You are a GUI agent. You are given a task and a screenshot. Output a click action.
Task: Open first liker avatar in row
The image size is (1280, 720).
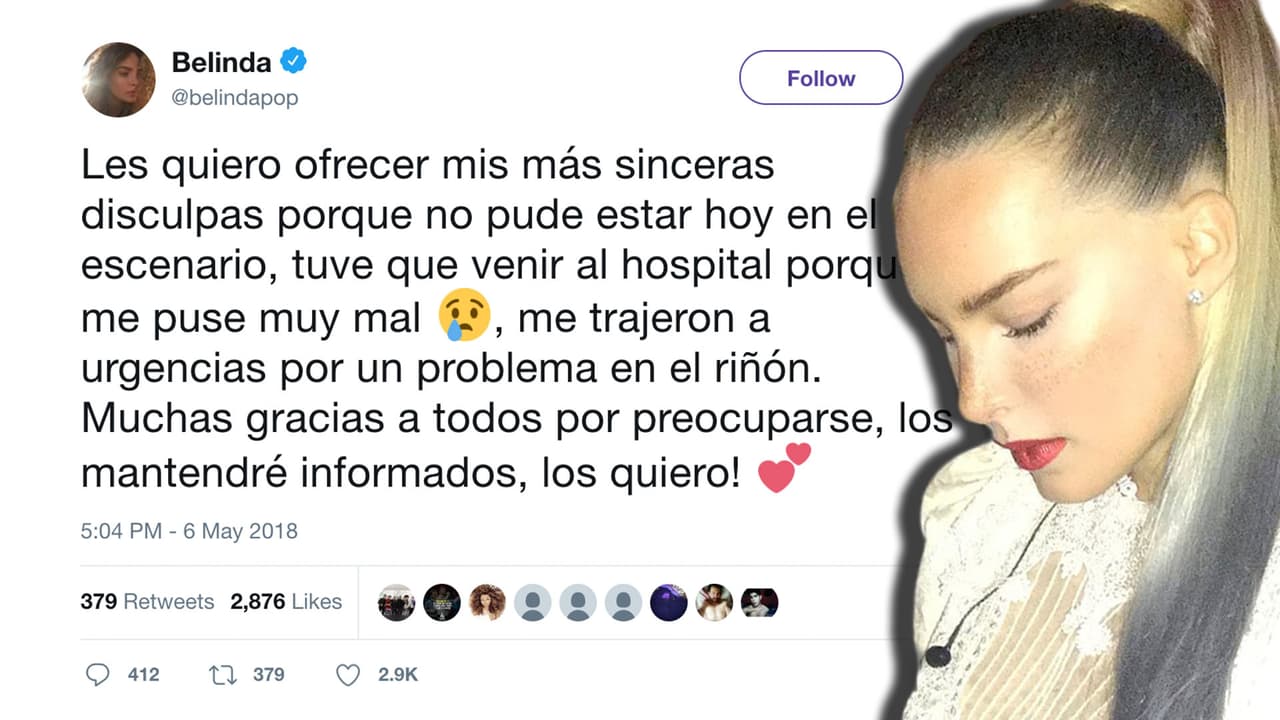click(x=396, y=602)
